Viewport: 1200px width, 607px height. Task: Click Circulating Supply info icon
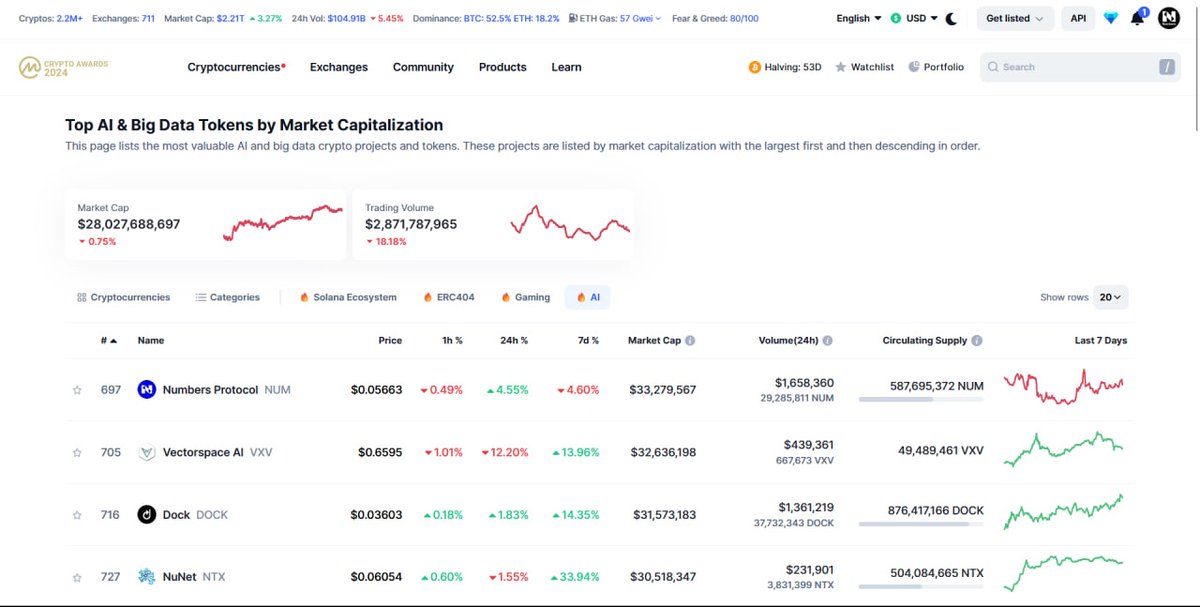(x=977, y=340)
